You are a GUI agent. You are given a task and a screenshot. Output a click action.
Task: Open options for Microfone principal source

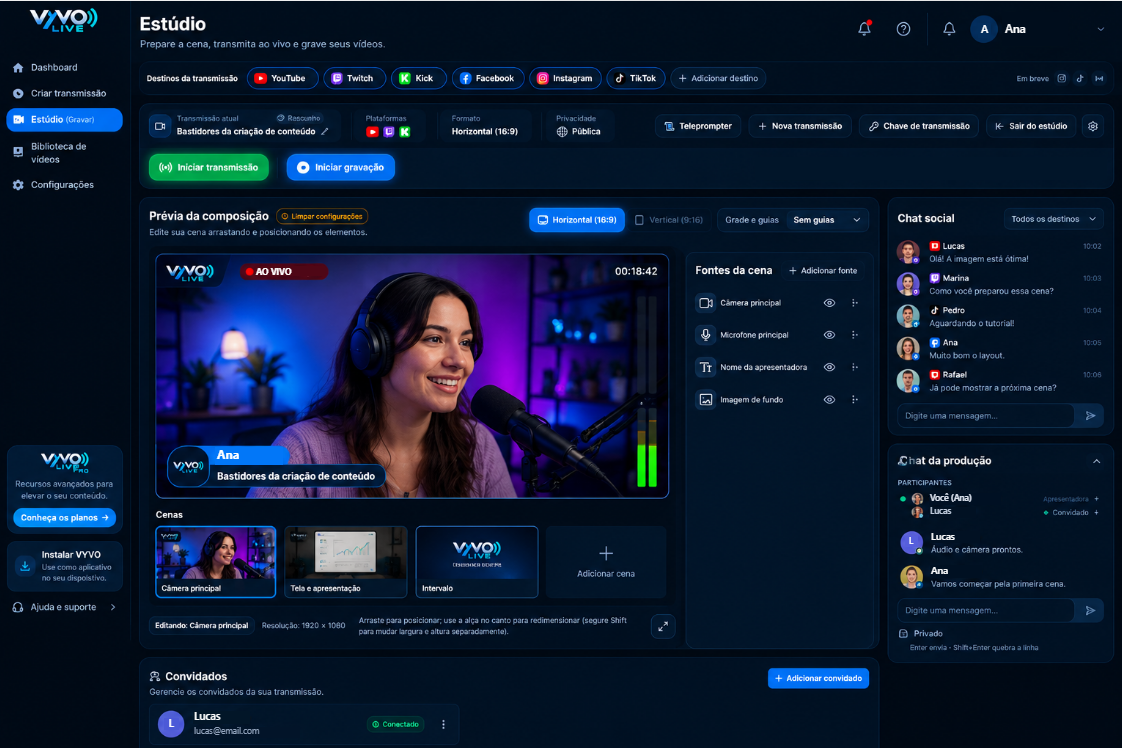[x=854, y=335]
